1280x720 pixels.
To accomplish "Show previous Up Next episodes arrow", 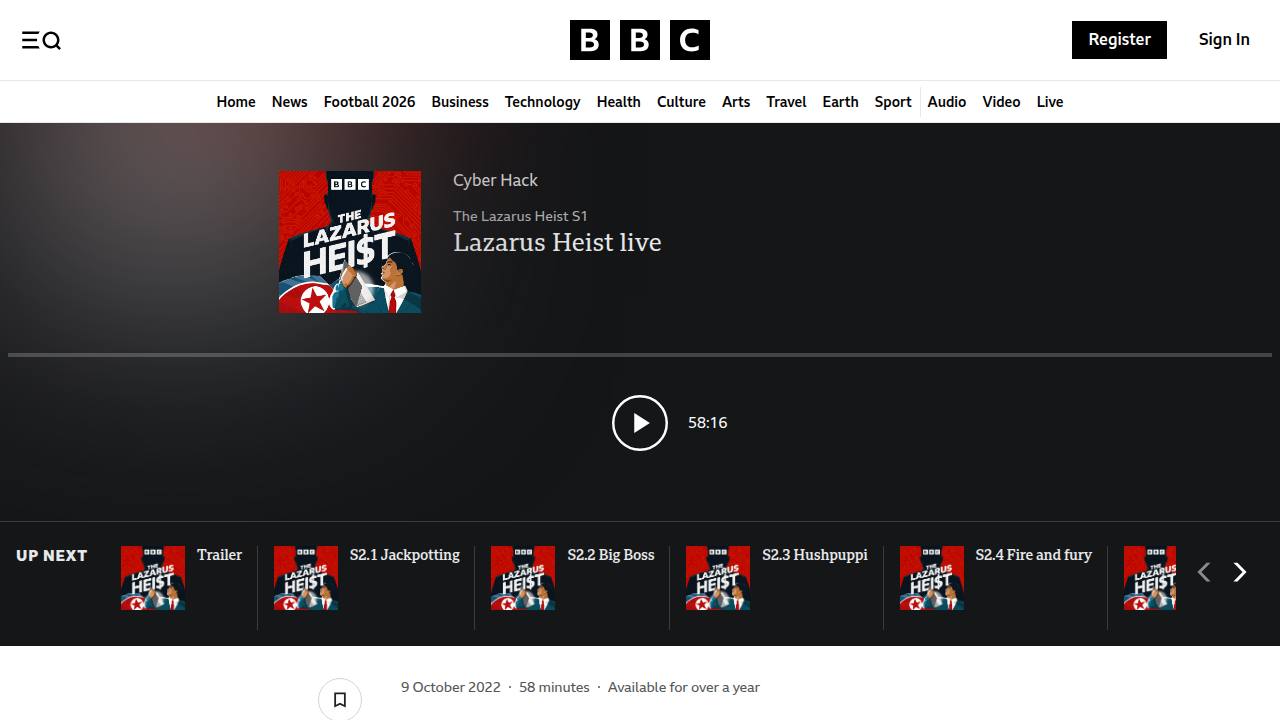I will (x=1204, y=572).
